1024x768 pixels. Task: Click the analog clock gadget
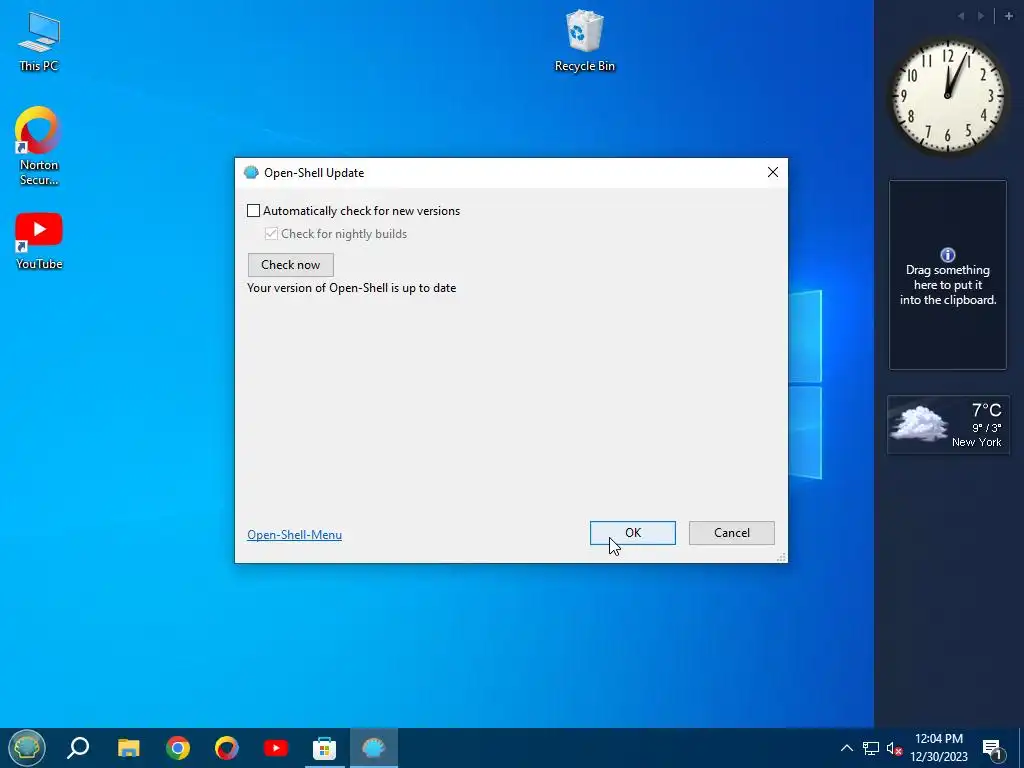pos(948,96)
